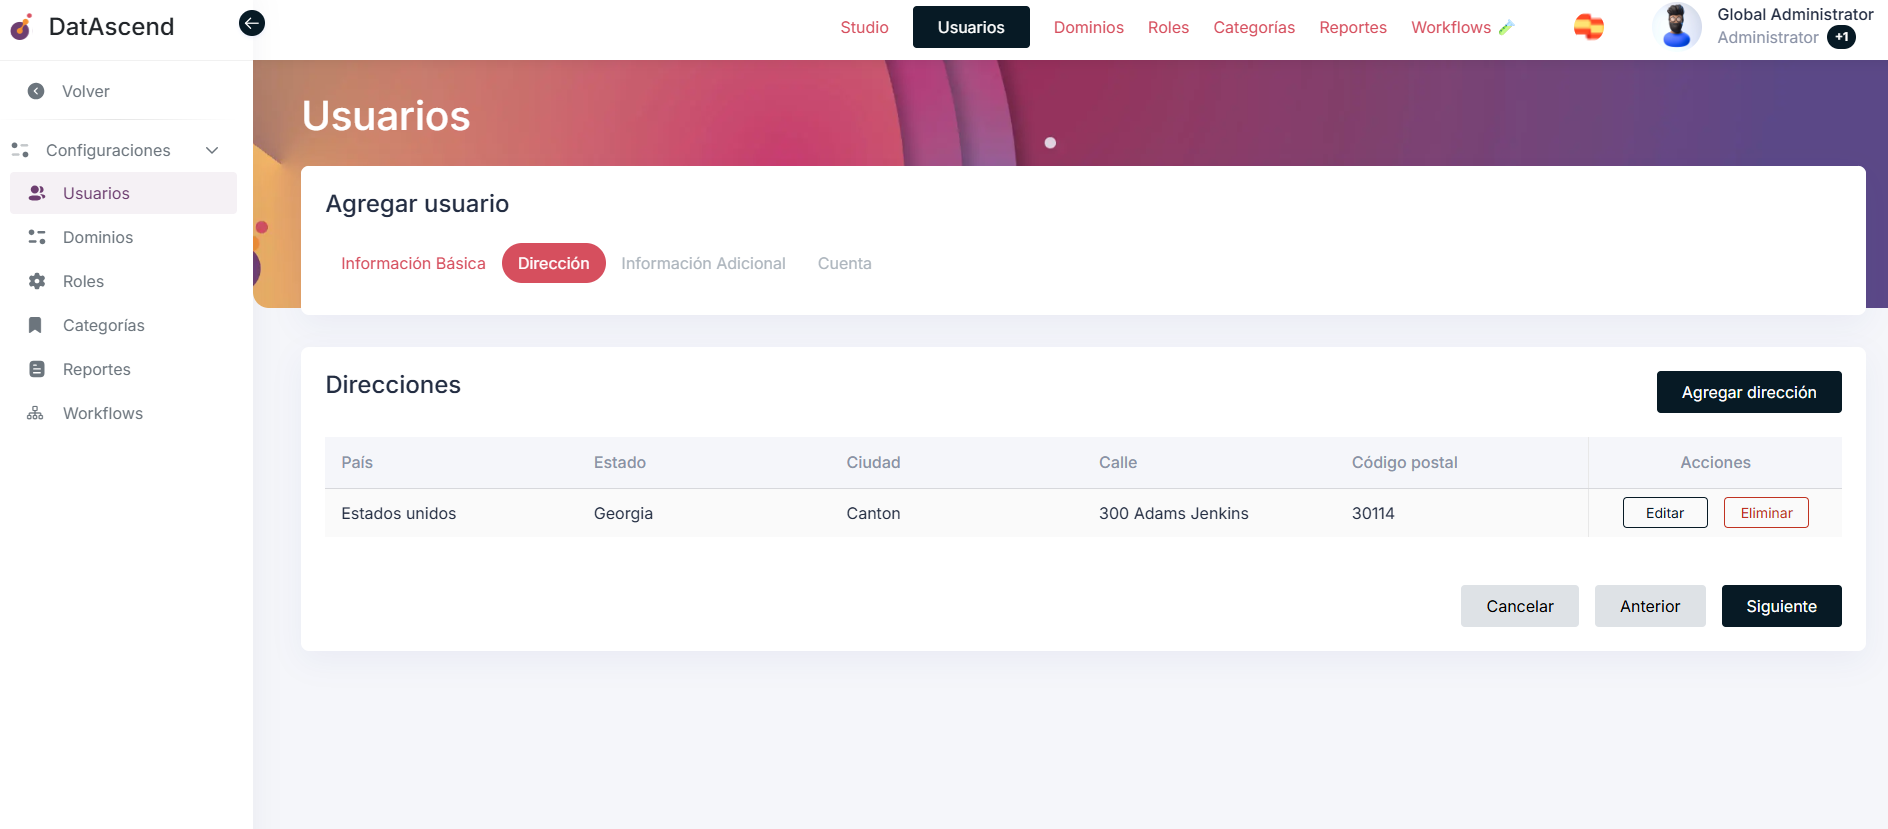Click the Workflows hierarchy icon in sidebar
Image resolution: width=1888 pixels, height=829 pixels.
pos(36,413)
